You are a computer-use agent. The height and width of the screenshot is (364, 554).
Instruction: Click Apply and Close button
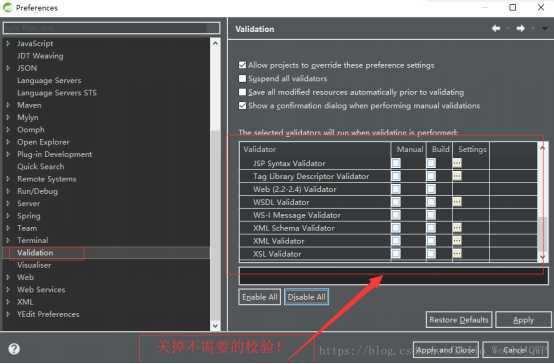(446, 350)
